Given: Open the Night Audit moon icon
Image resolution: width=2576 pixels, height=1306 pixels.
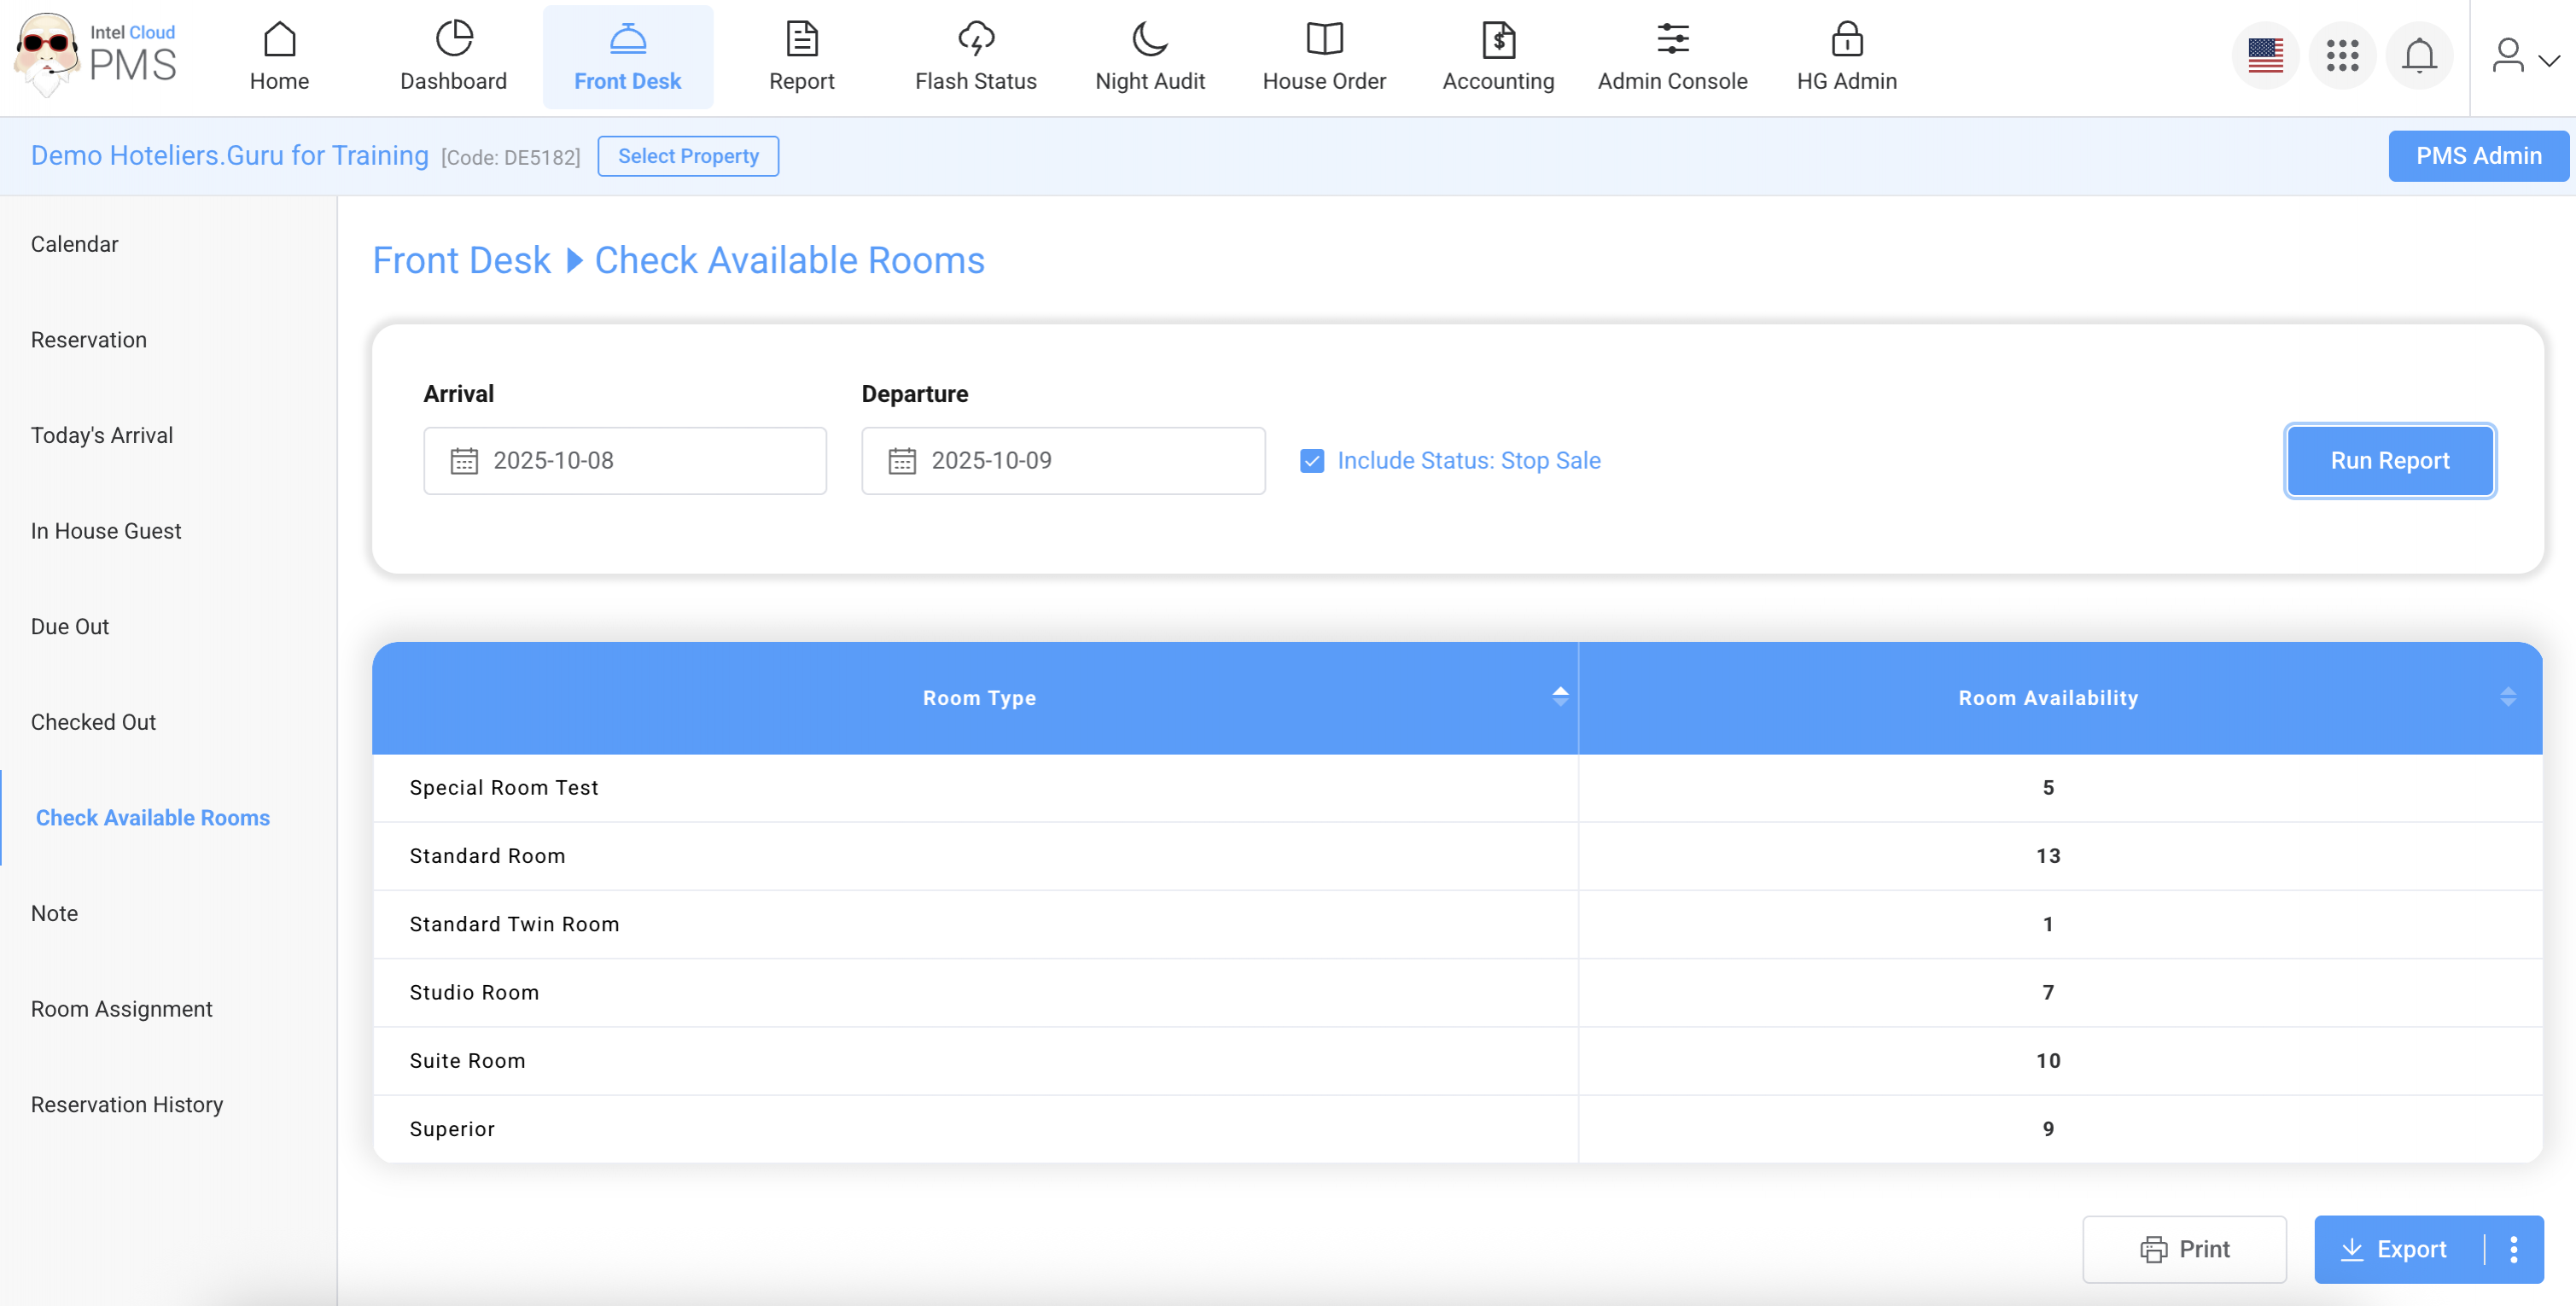Looking at the screenshot, I should pyautogui.click(x=1149, y=39).
